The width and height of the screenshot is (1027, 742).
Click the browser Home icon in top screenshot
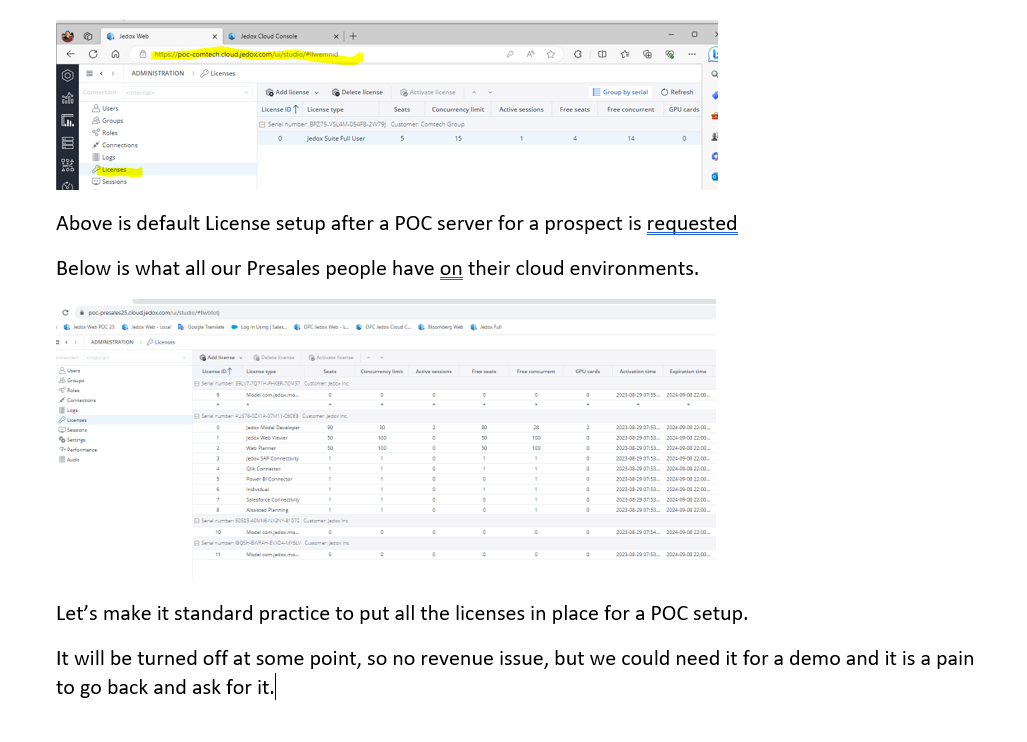[116, 54]
